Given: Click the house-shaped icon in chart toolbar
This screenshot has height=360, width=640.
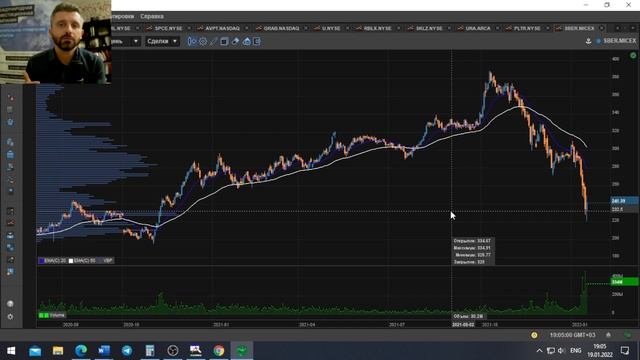Looking at the screenshot, I should [x=247, y=41].
